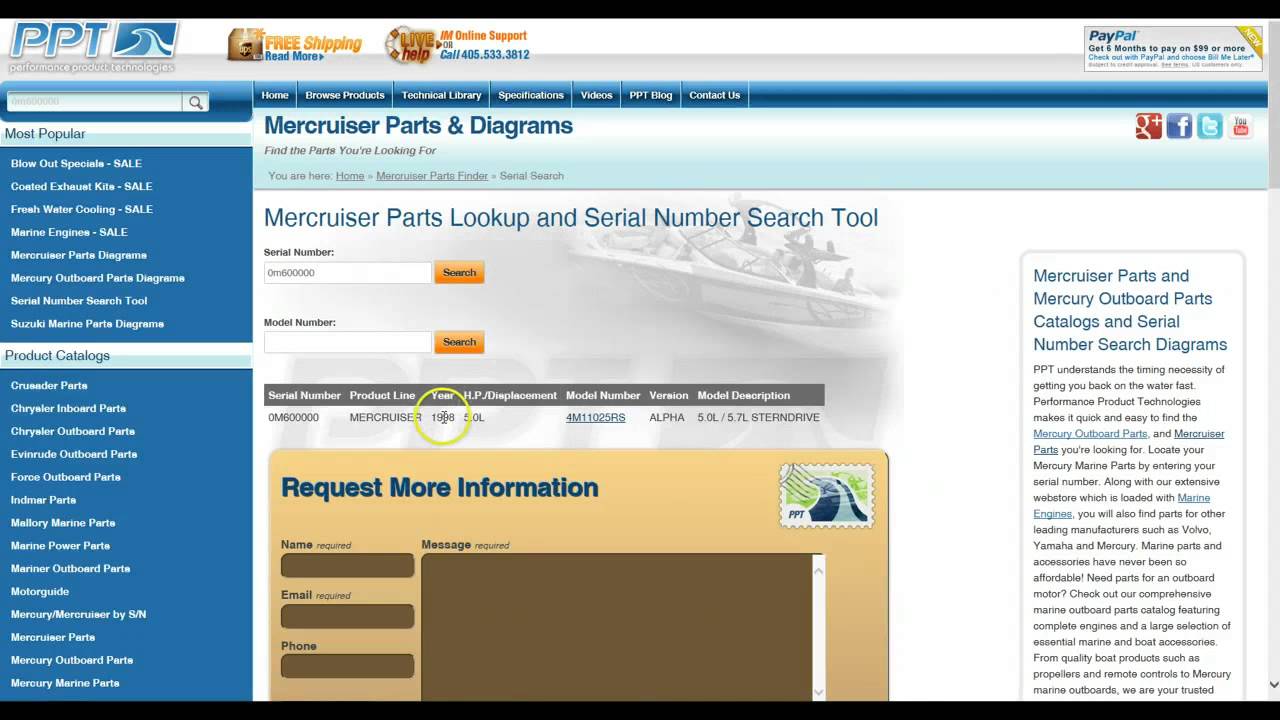Open the Twitter social icon
Image resolution: width=1280 pixels, height=720 pixels.
pyautogui.click(x=1210, y=126)
